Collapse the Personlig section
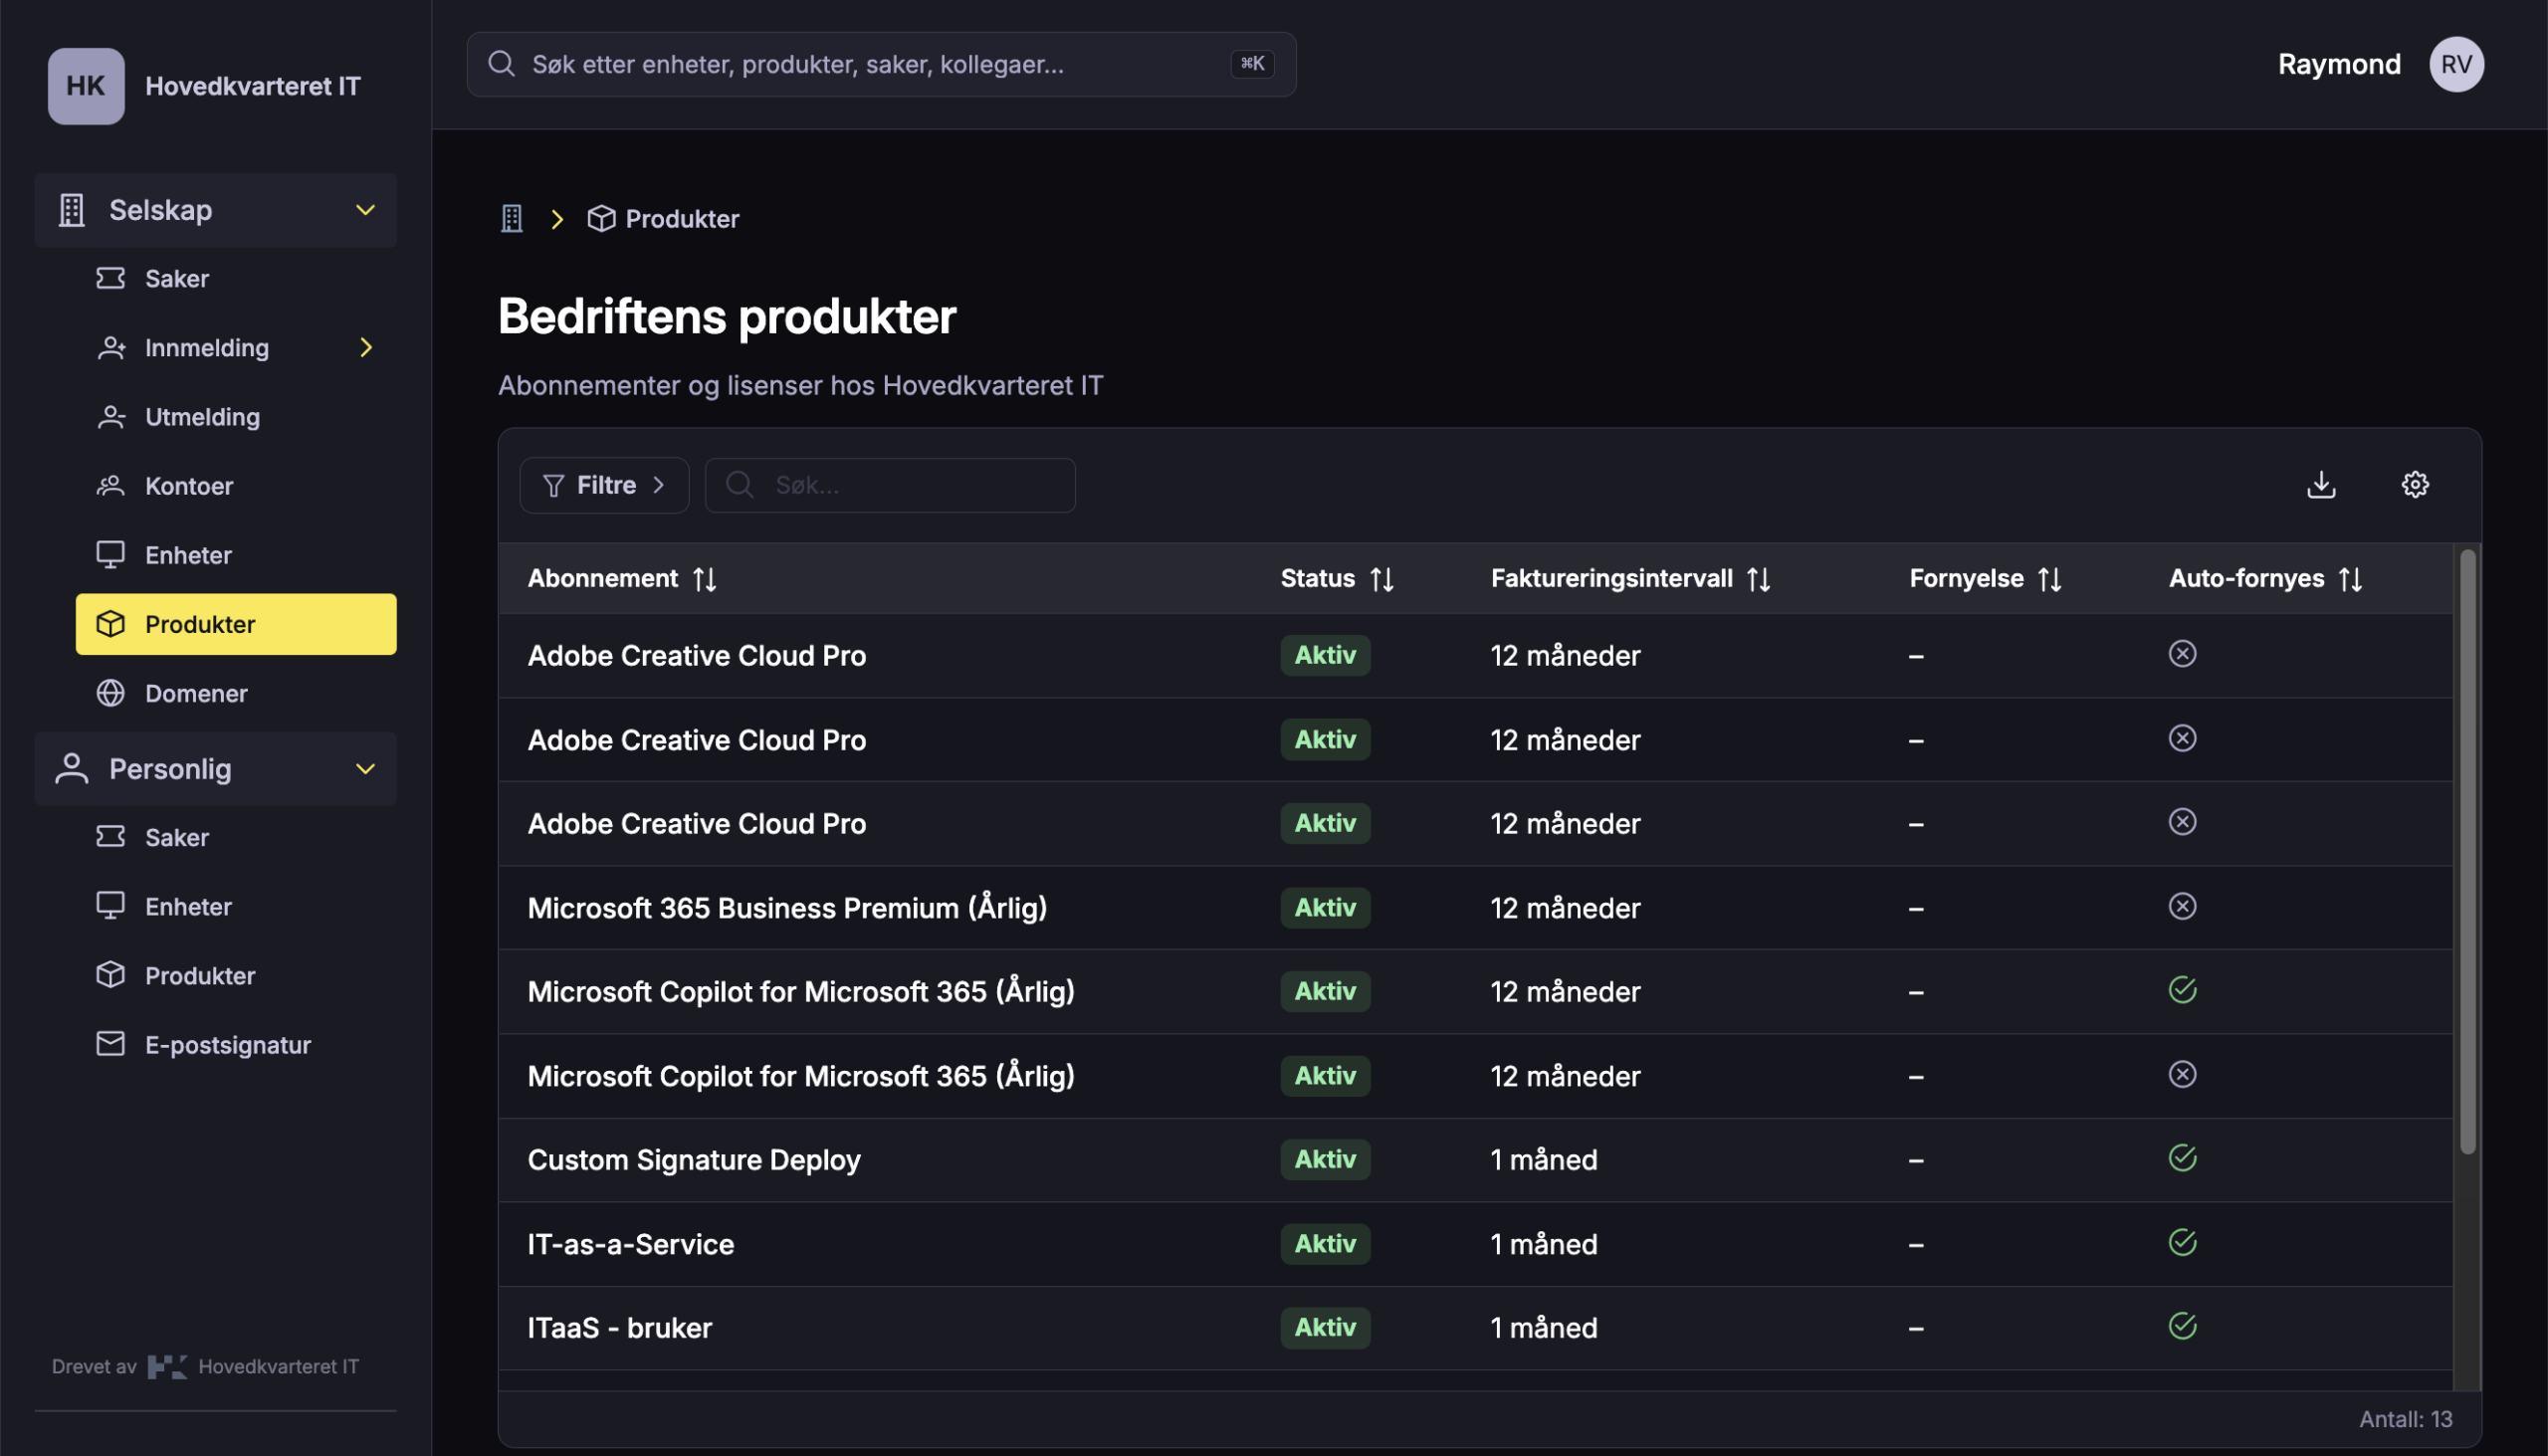This screenshot has width=2548, height=1456. [366, 769]
